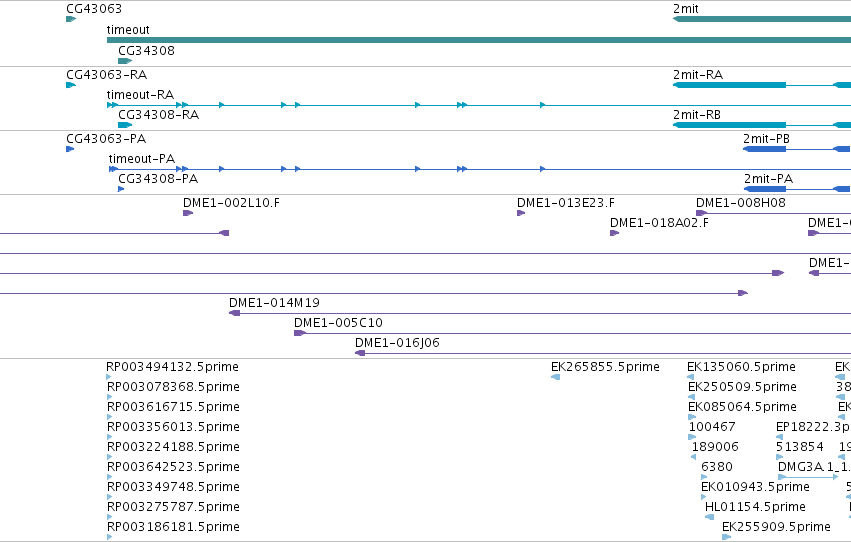
Task: Click the timeout-RA transcript label
Action: (x=141, y=94)
